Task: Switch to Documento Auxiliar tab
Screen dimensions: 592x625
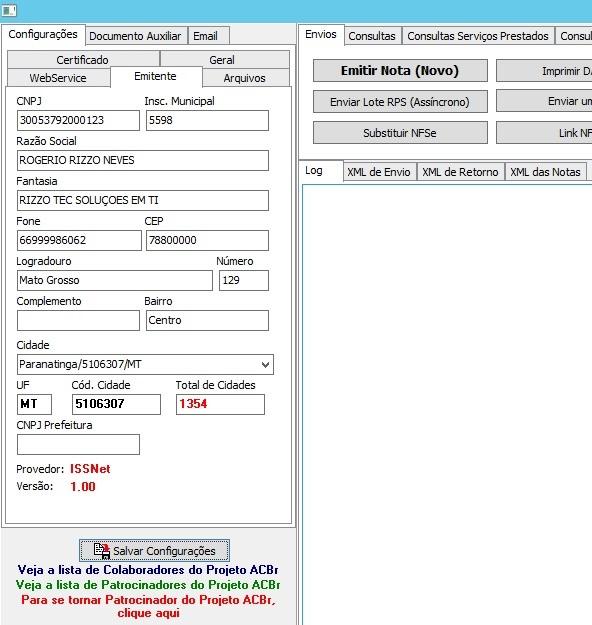Action: [136, 36]
